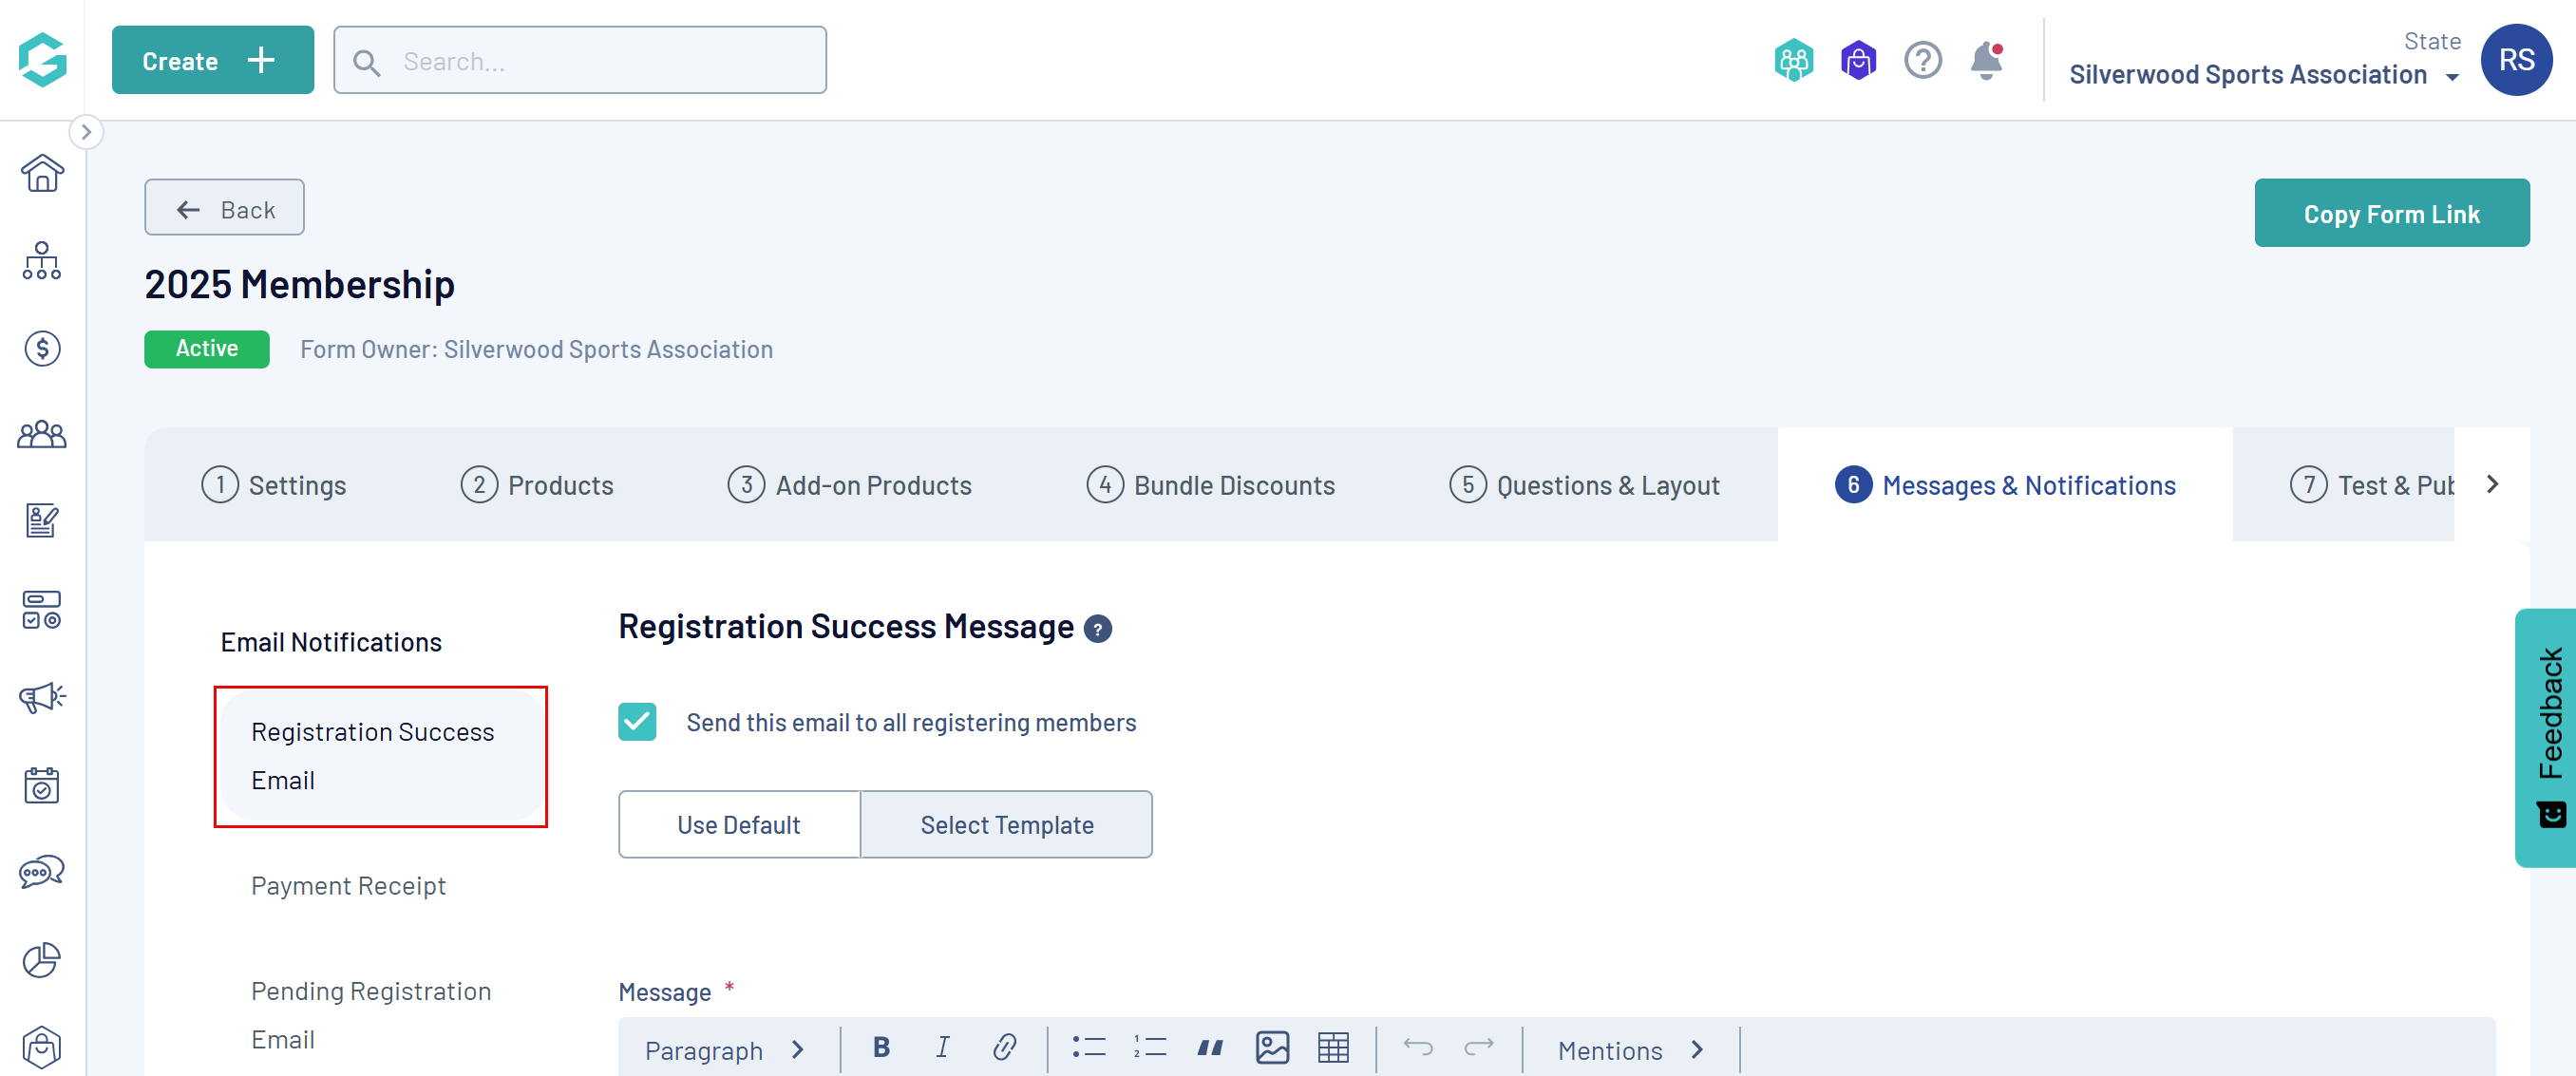Switch to the Questions & Layout tab

[1584, 485]
